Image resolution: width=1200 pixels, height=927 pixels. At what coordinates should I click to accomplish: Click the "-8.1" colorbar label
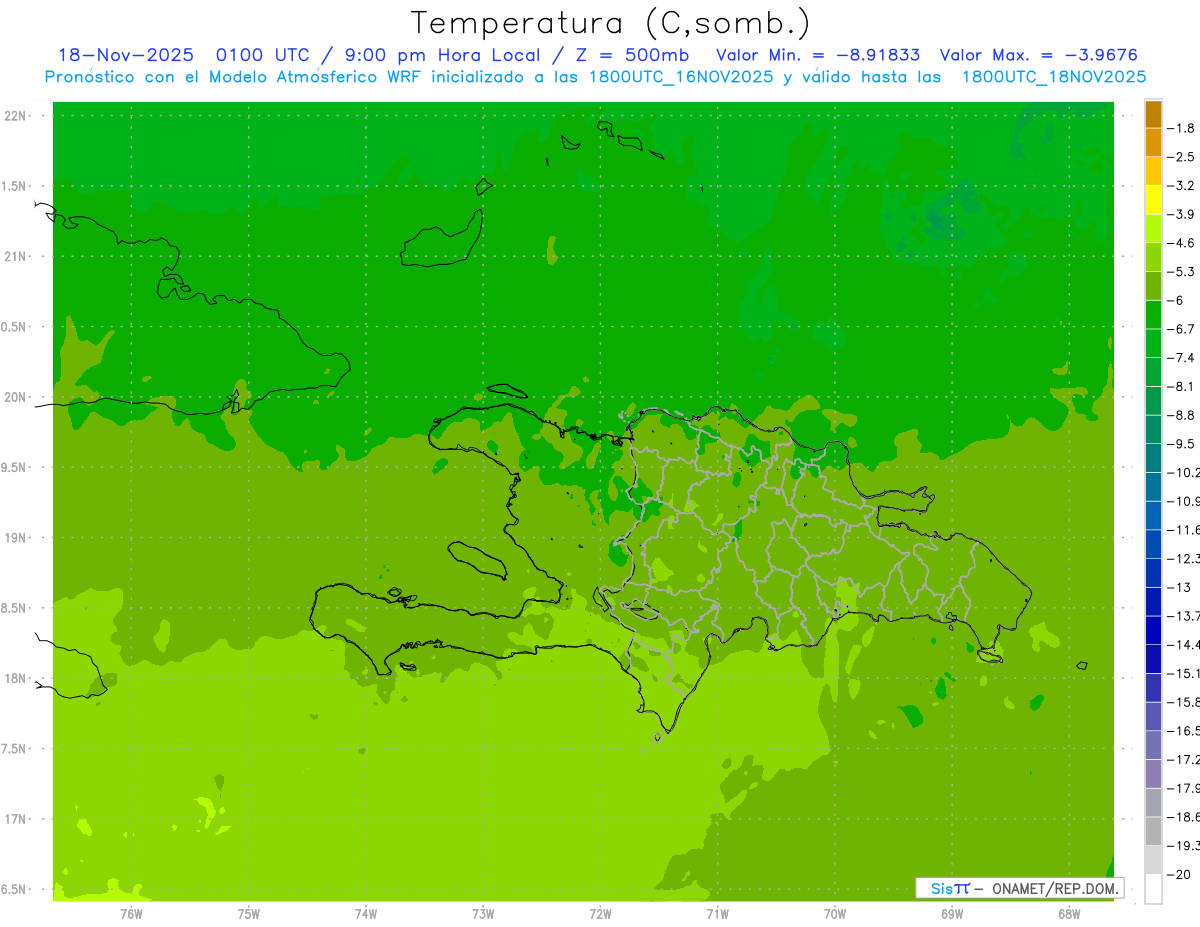click(1182, 386)
